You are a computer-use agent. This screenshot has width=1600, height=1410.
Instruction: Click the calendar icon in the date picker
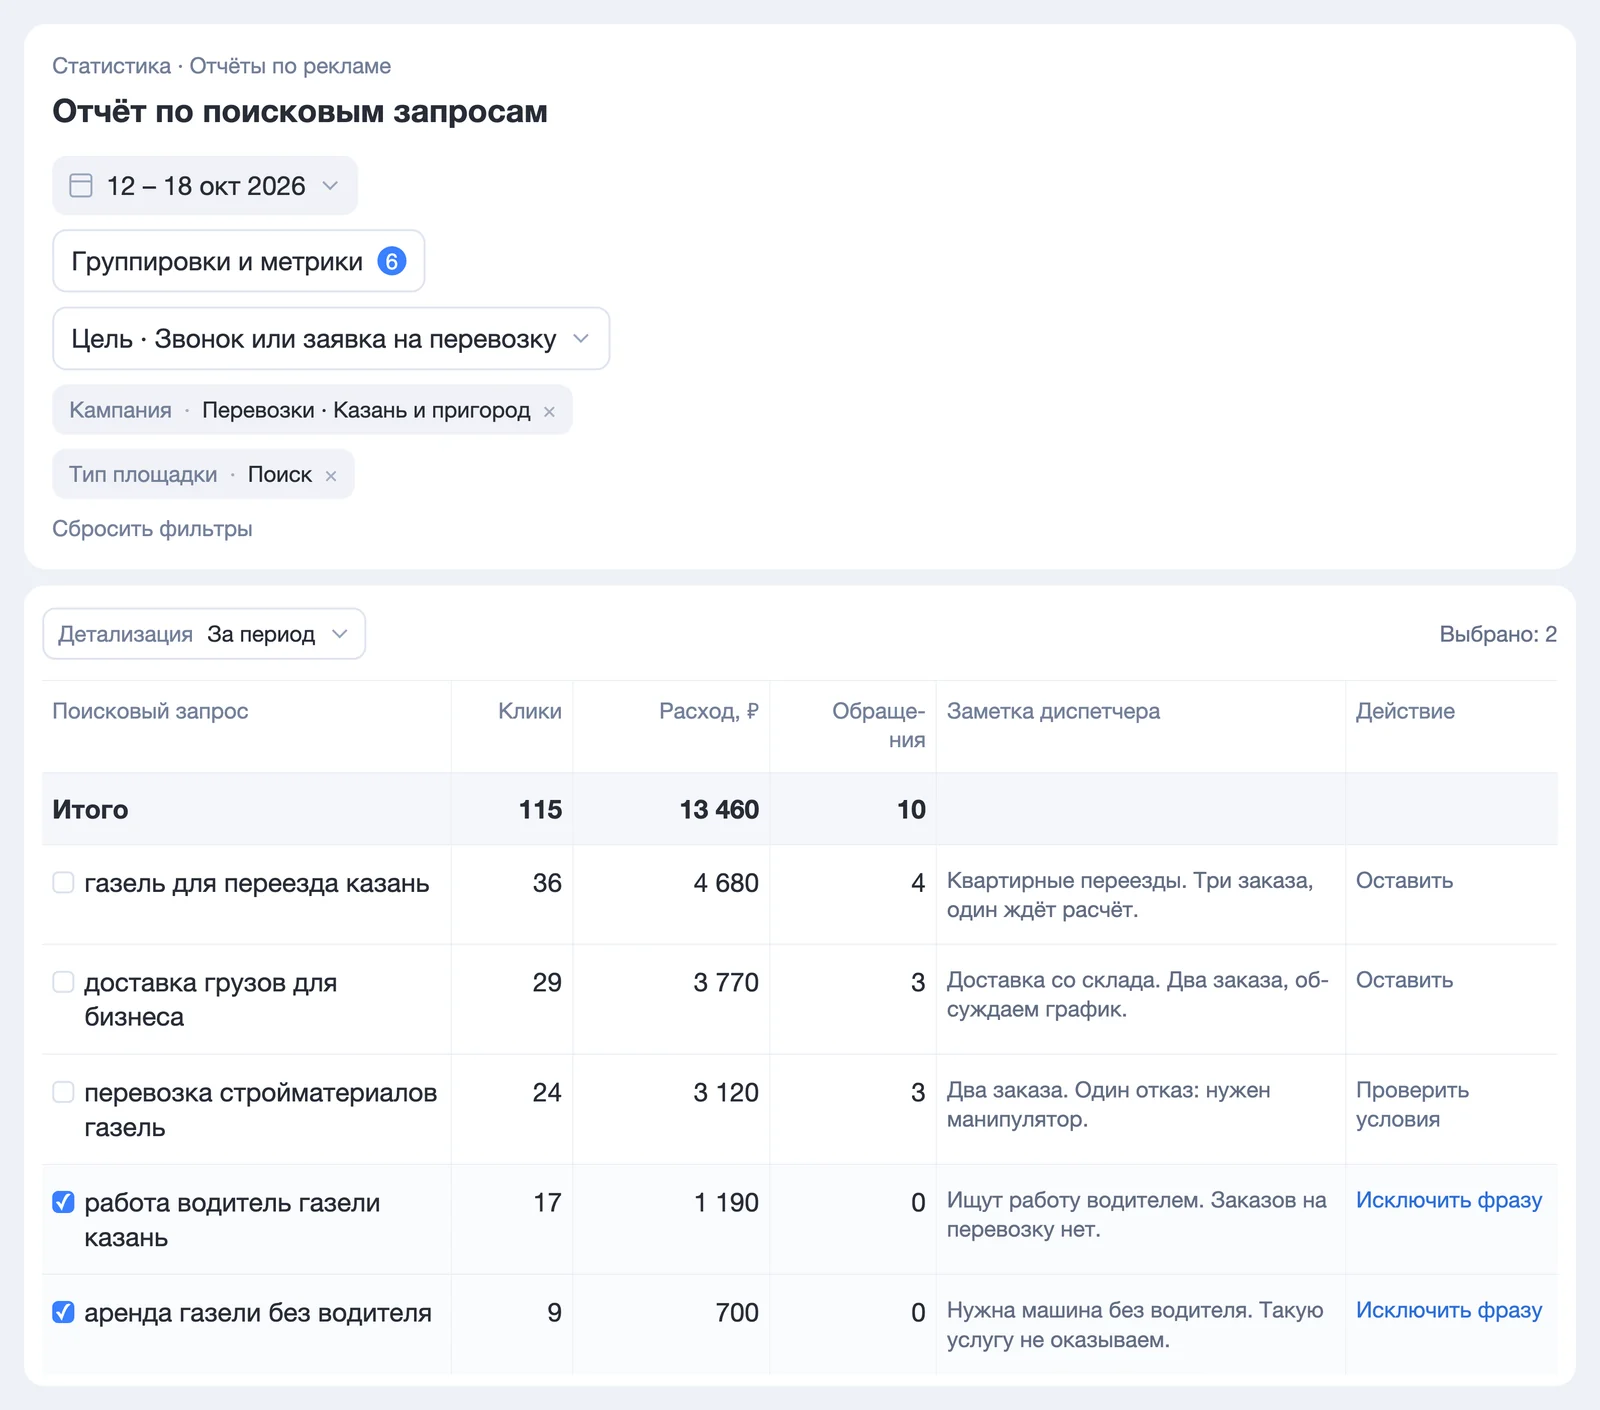click(x=81, y=186)
